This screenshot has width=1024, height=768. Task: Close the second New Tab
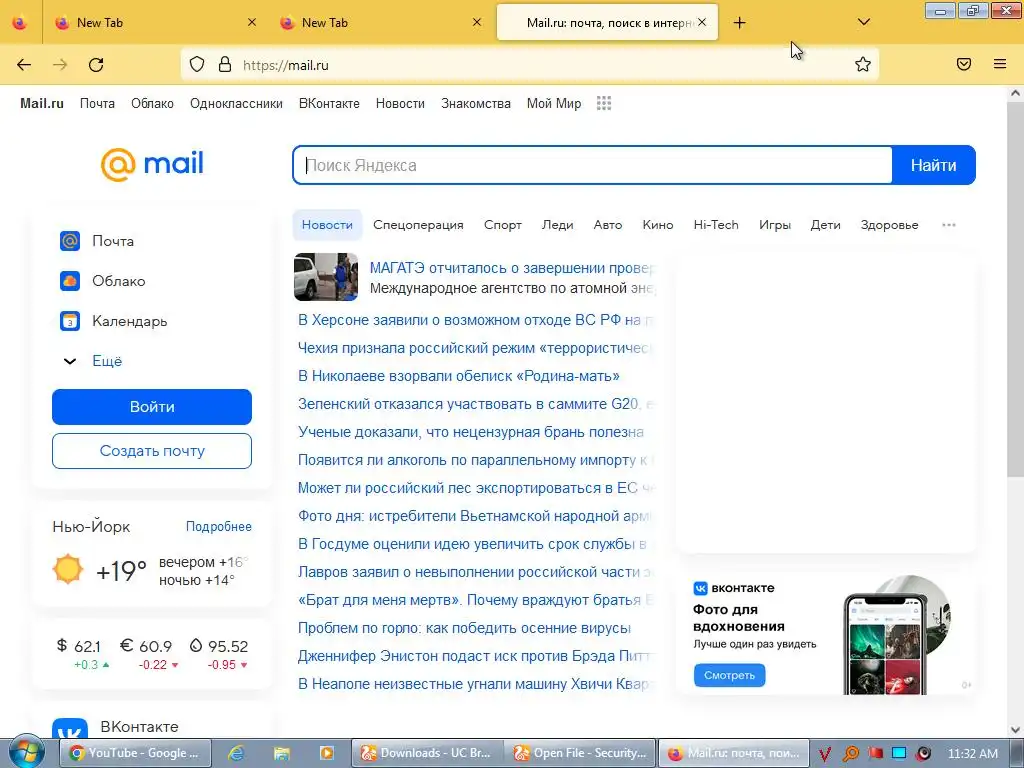(x=477, y=22)
